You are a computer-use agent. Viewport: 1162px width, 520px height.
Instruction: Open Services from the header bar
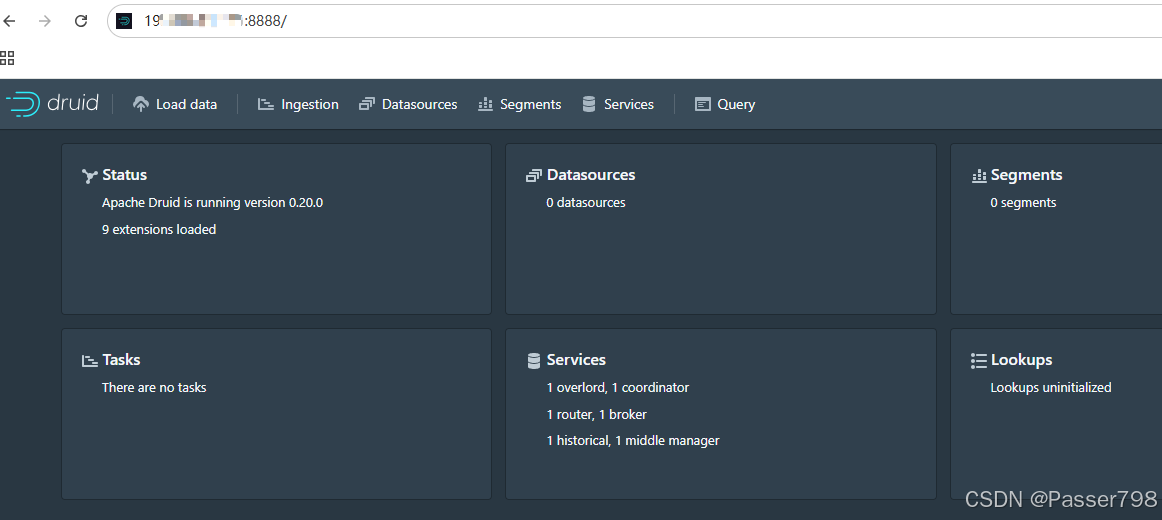pyautogui.click(x=618, y=104)
